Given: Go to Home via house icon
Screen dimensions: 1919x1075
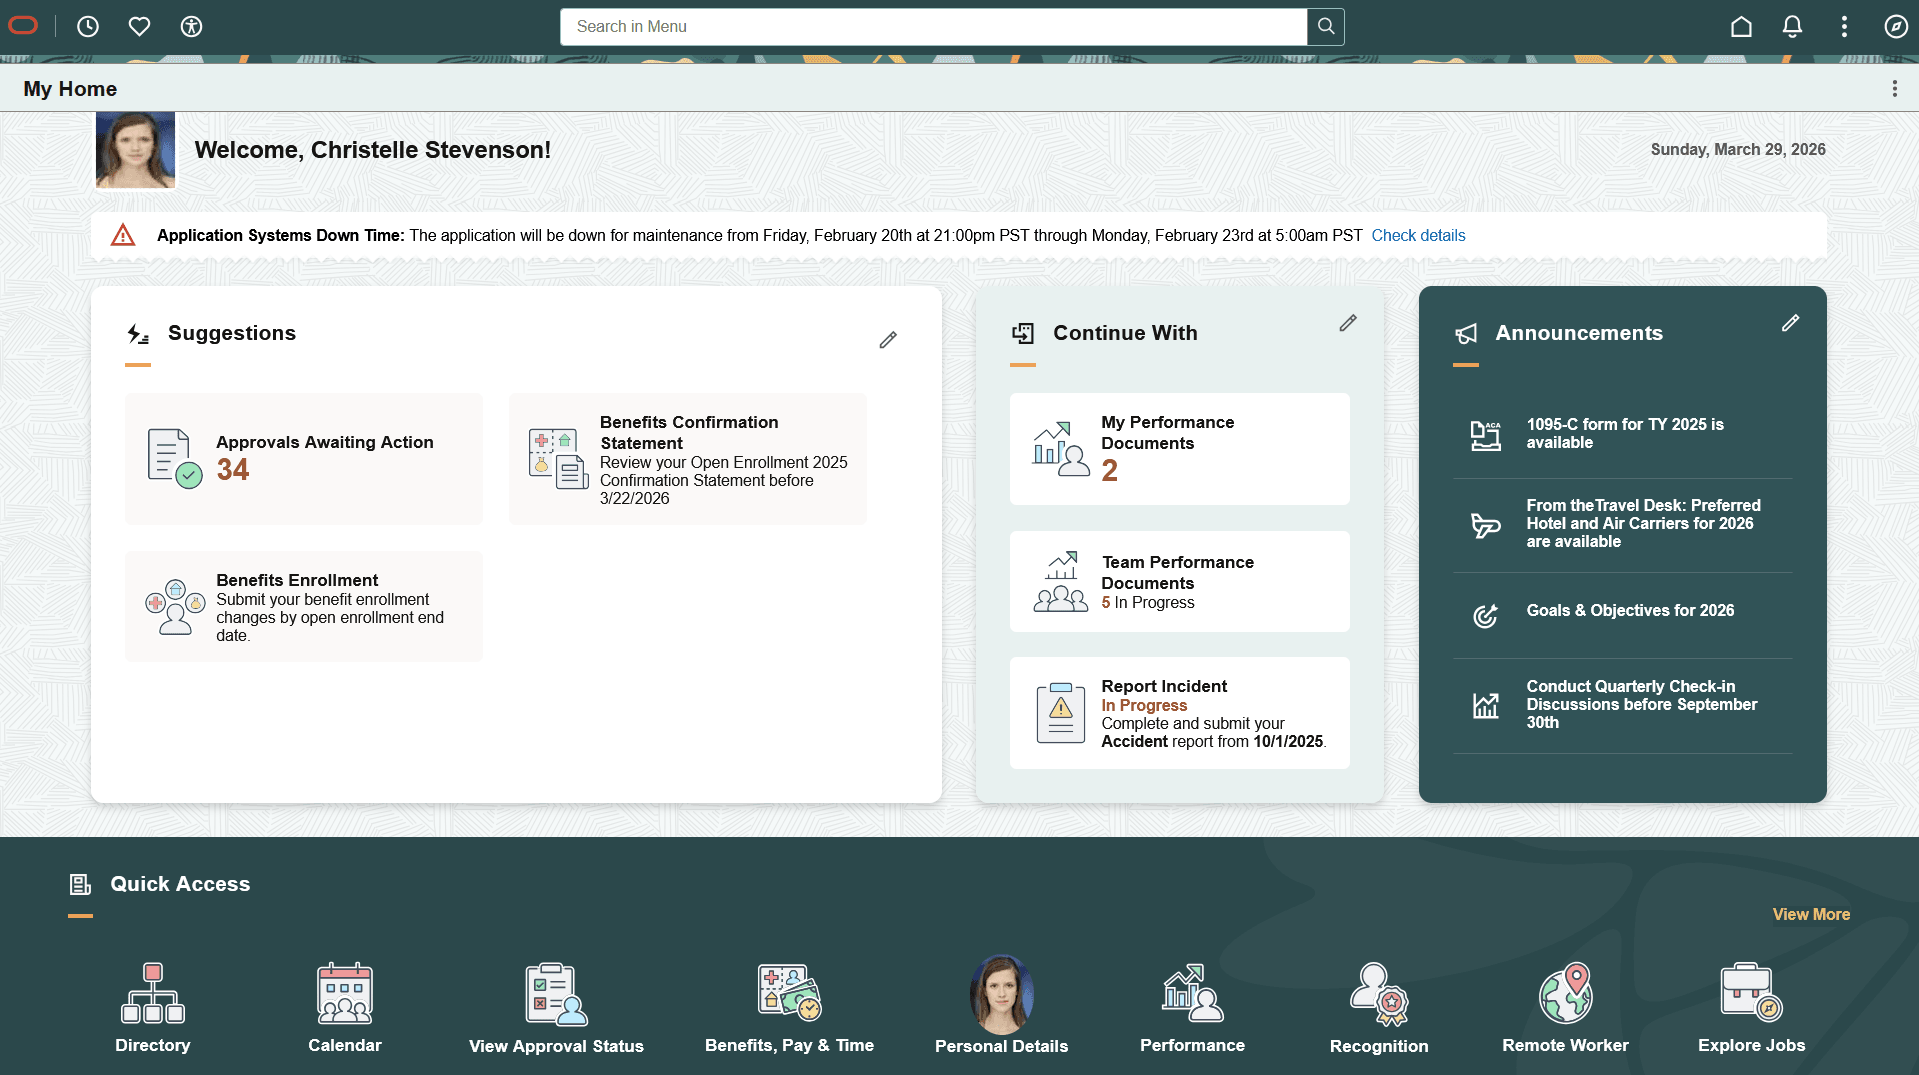Looking at the screenshot, I should click(x=1741, y=27).
